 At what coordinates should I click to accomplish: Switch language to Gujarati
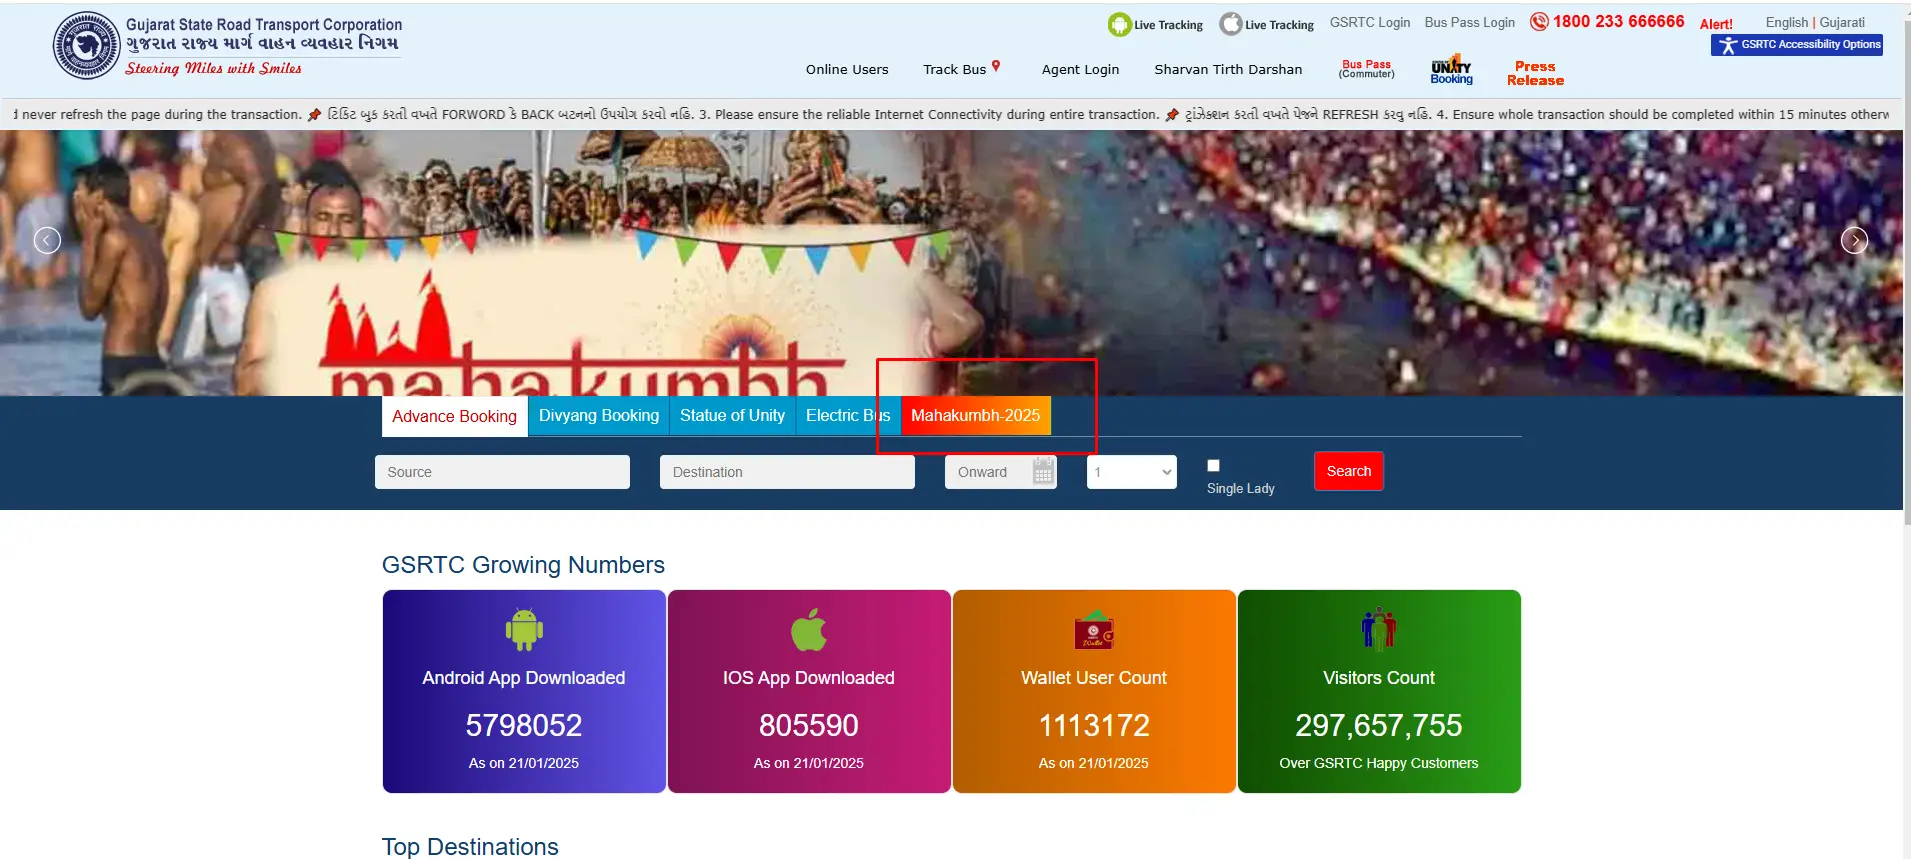coord(1842,22)
